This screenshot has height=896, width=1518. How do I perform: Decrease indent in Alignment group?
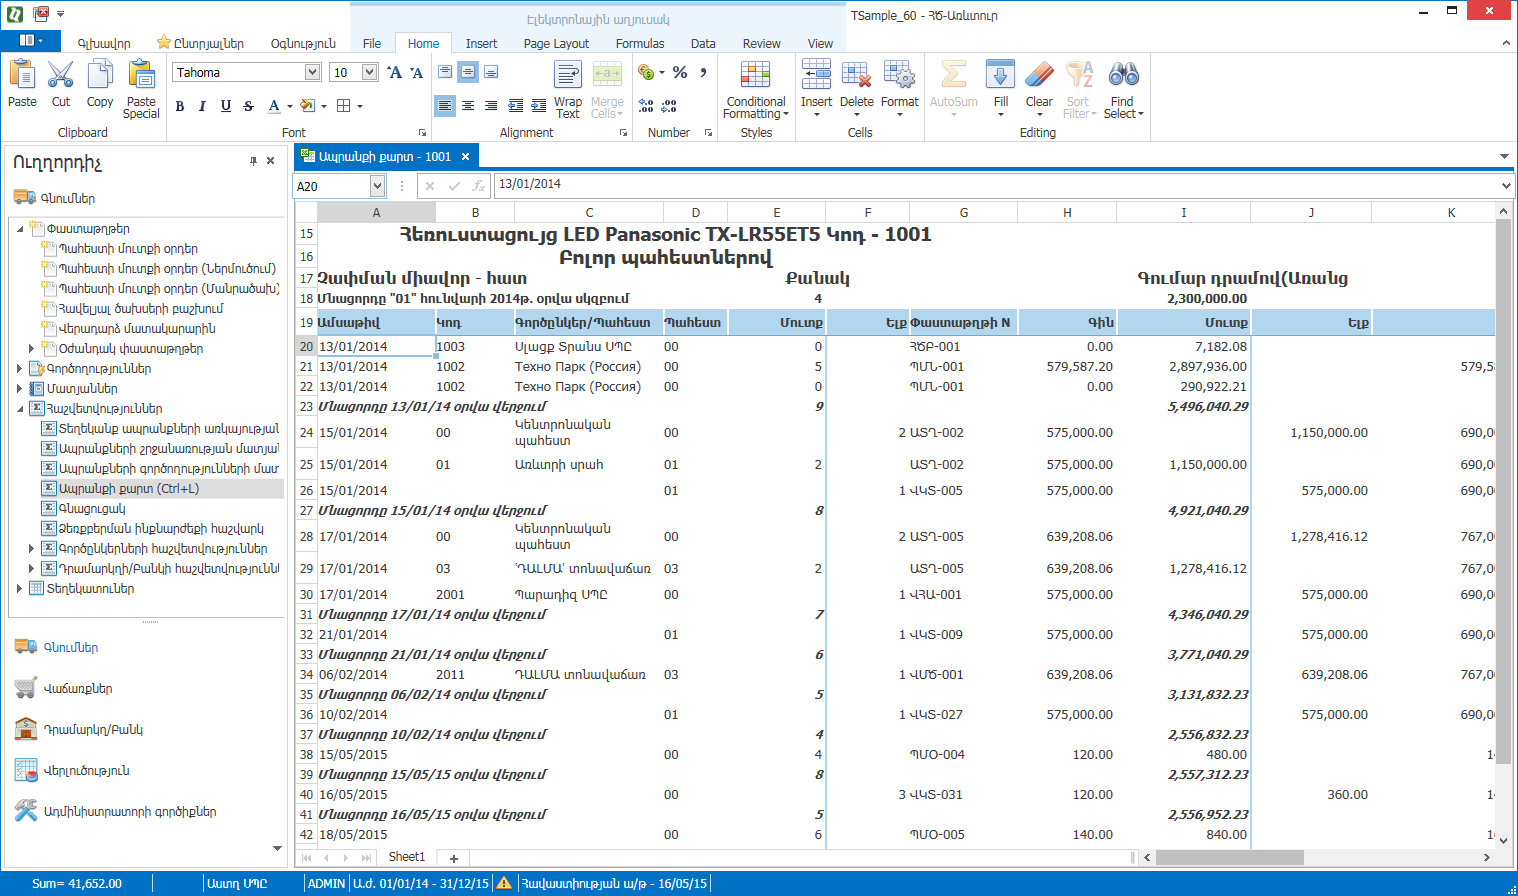coord(515,106)
